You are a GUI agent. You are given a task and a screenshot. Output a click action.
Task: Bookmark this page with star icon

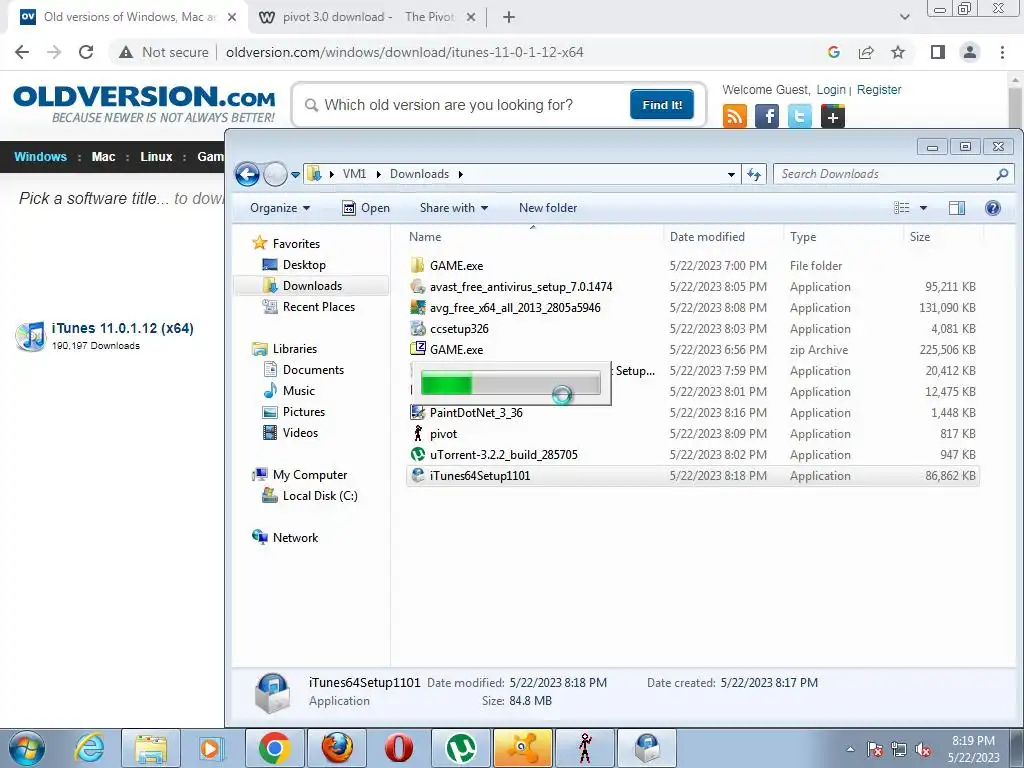tap(898, 52)
